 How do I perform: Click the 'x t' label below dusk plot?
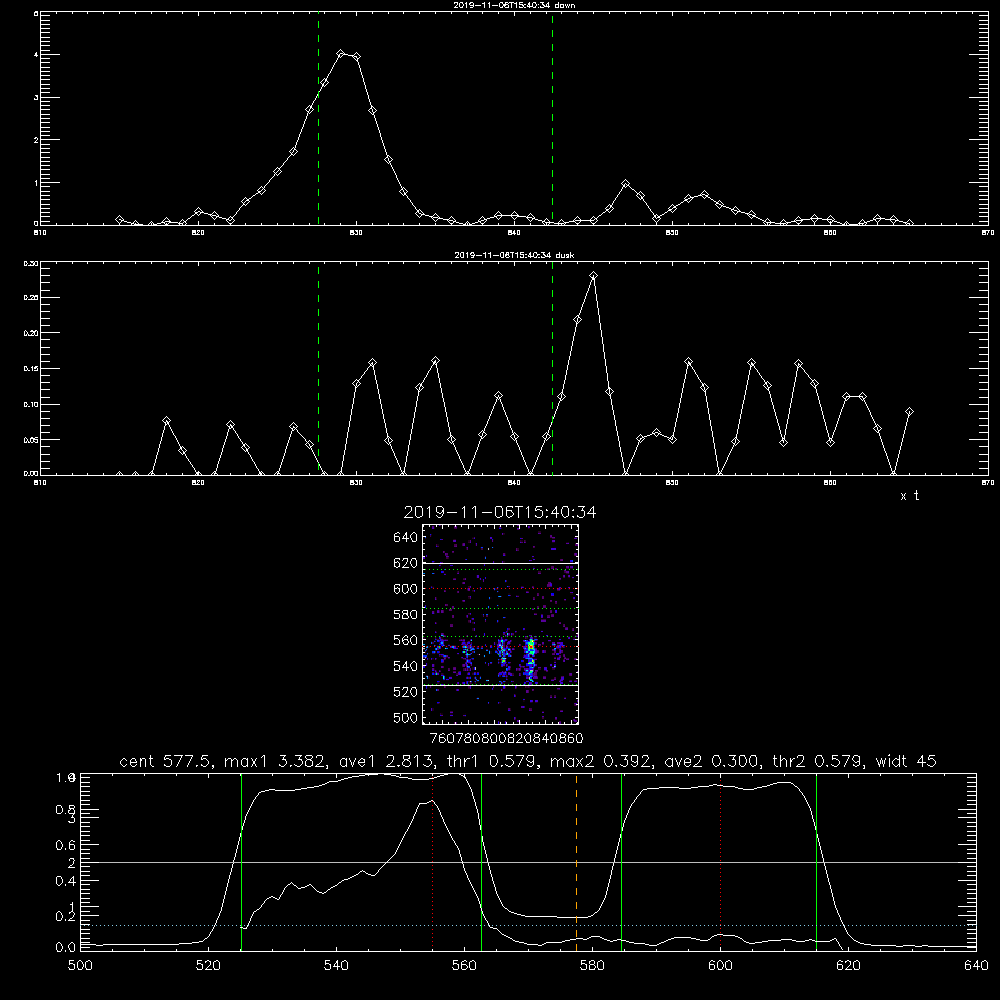909,496
